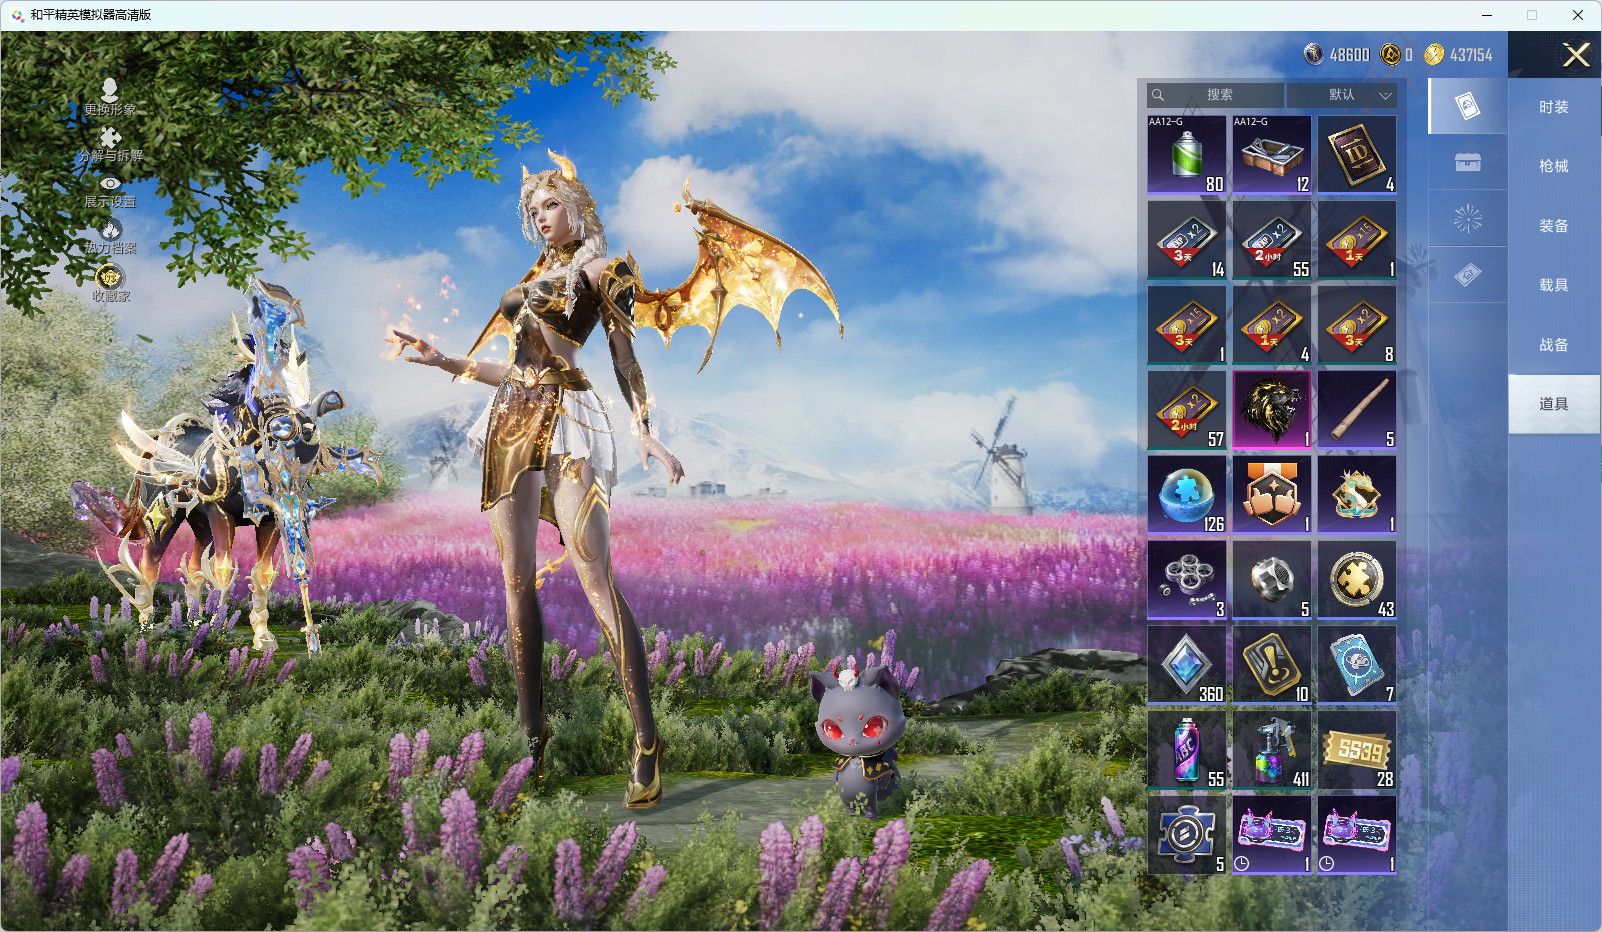
Task: Select the blue diamond crystal item
Action: (1187, 664)
